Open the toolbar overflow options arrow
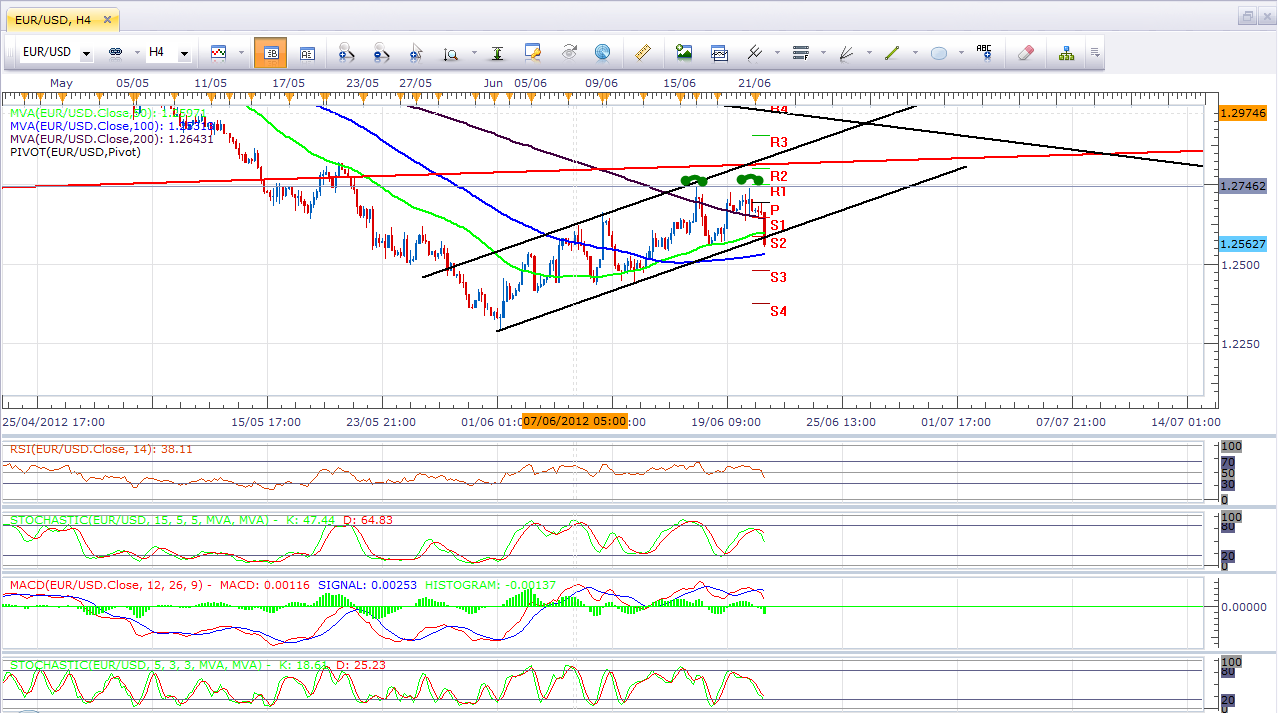 click(1095, 52)
